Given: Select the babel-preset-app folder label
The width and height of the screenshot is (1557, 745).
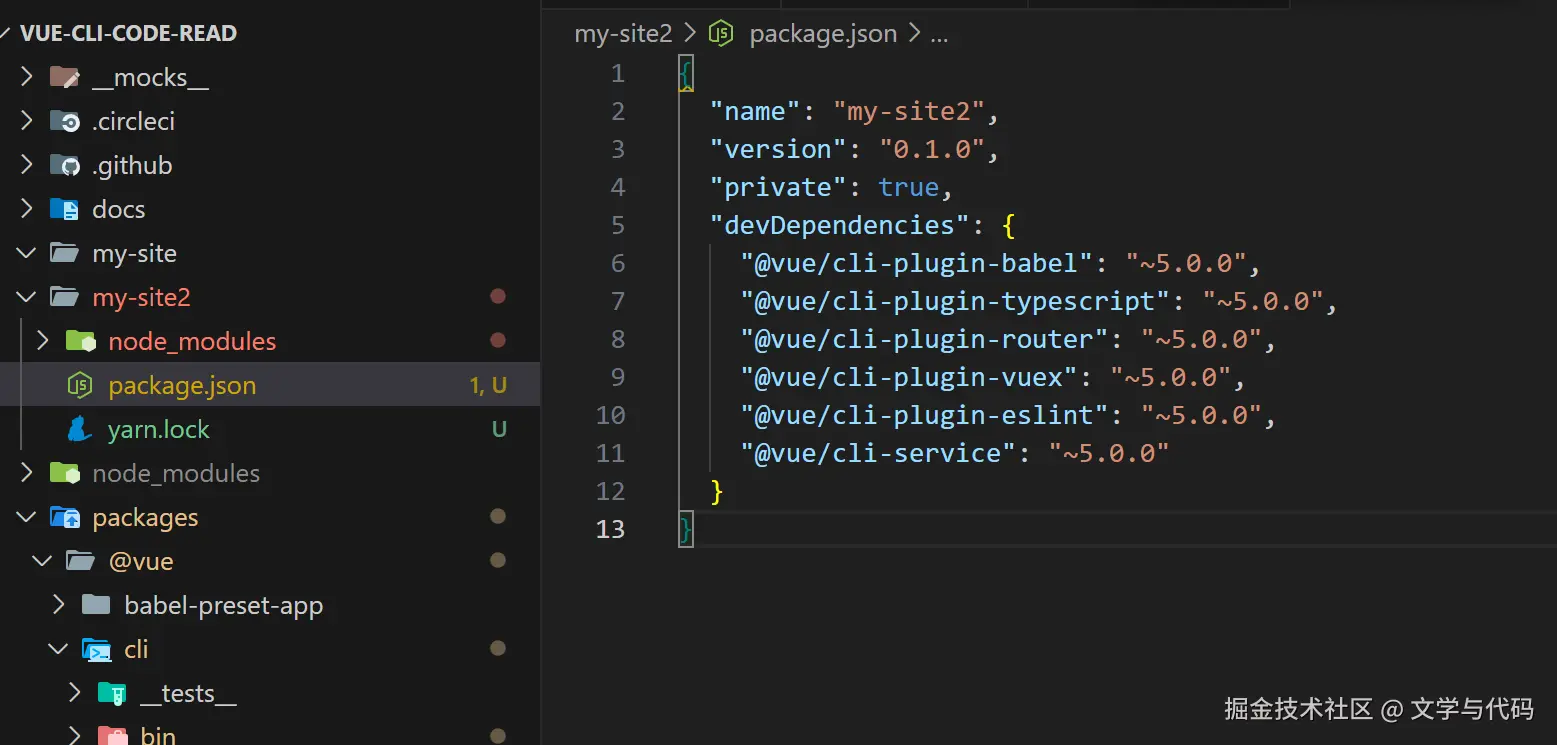Looking at the screenshot, I should click(x=223, y=605).
